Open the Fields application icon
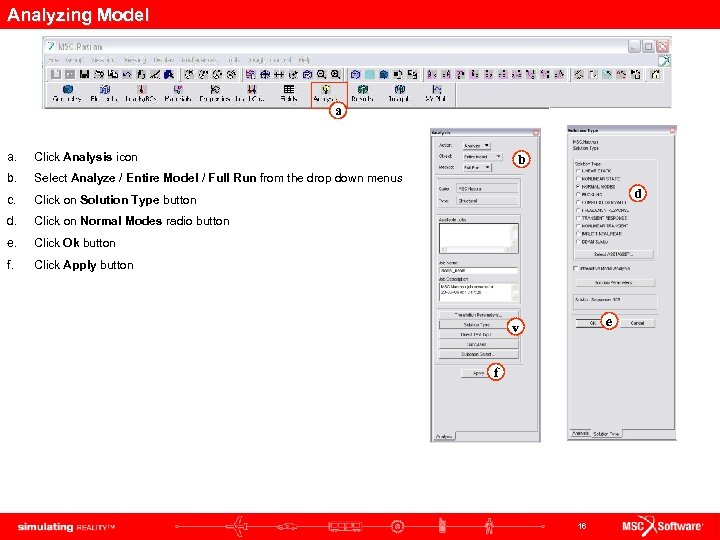 pos(289,93)
